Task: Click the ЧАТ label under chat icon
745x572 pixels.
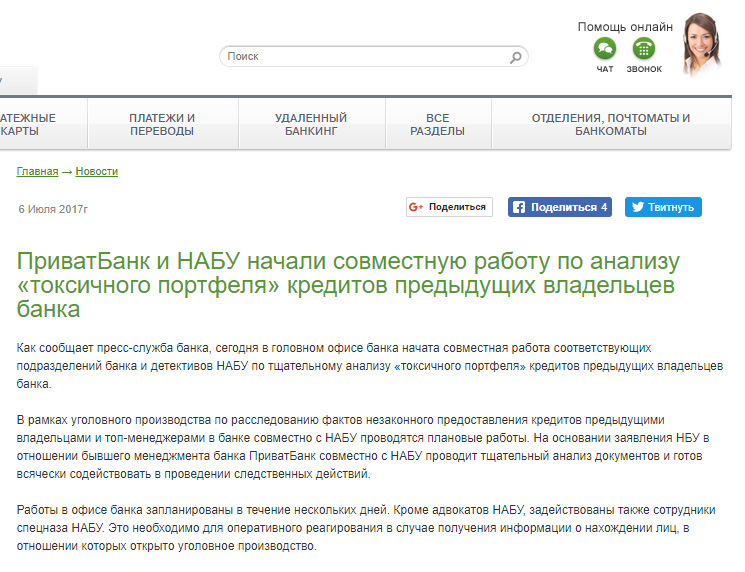Action: [x=605, y=69]
